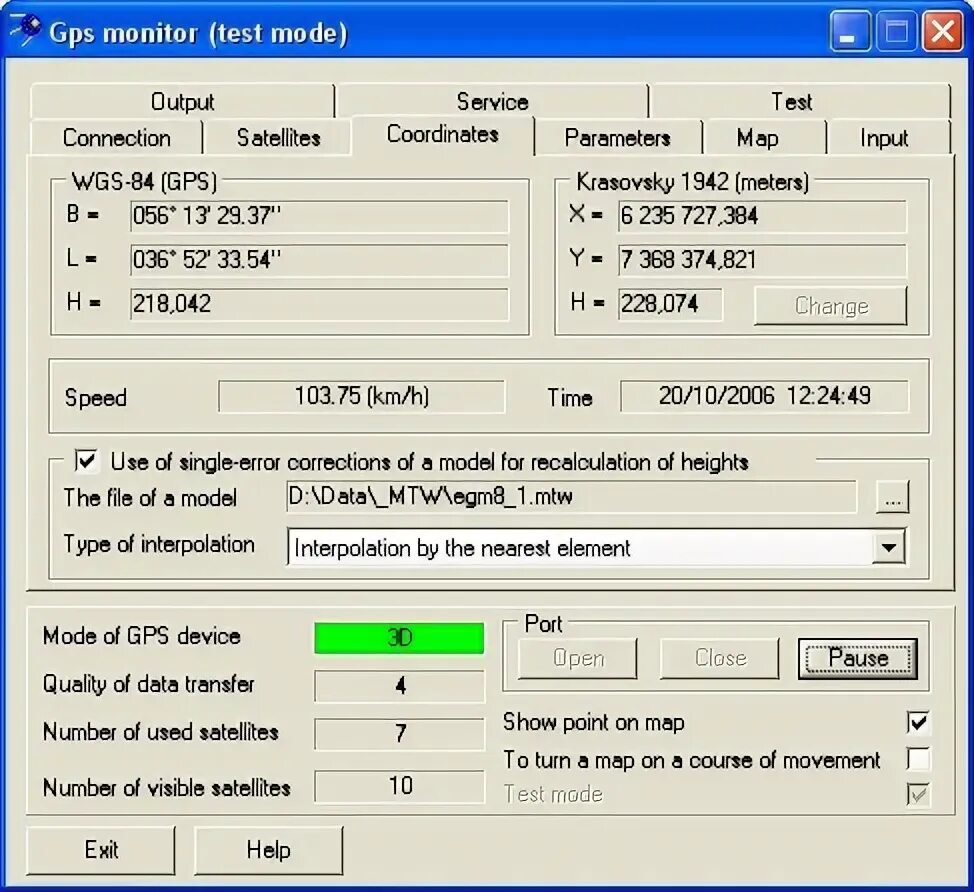This screenshot has height=892, width=974.
Task: Toggle single-error corrections checkbox
Action: tap(86, 462)
